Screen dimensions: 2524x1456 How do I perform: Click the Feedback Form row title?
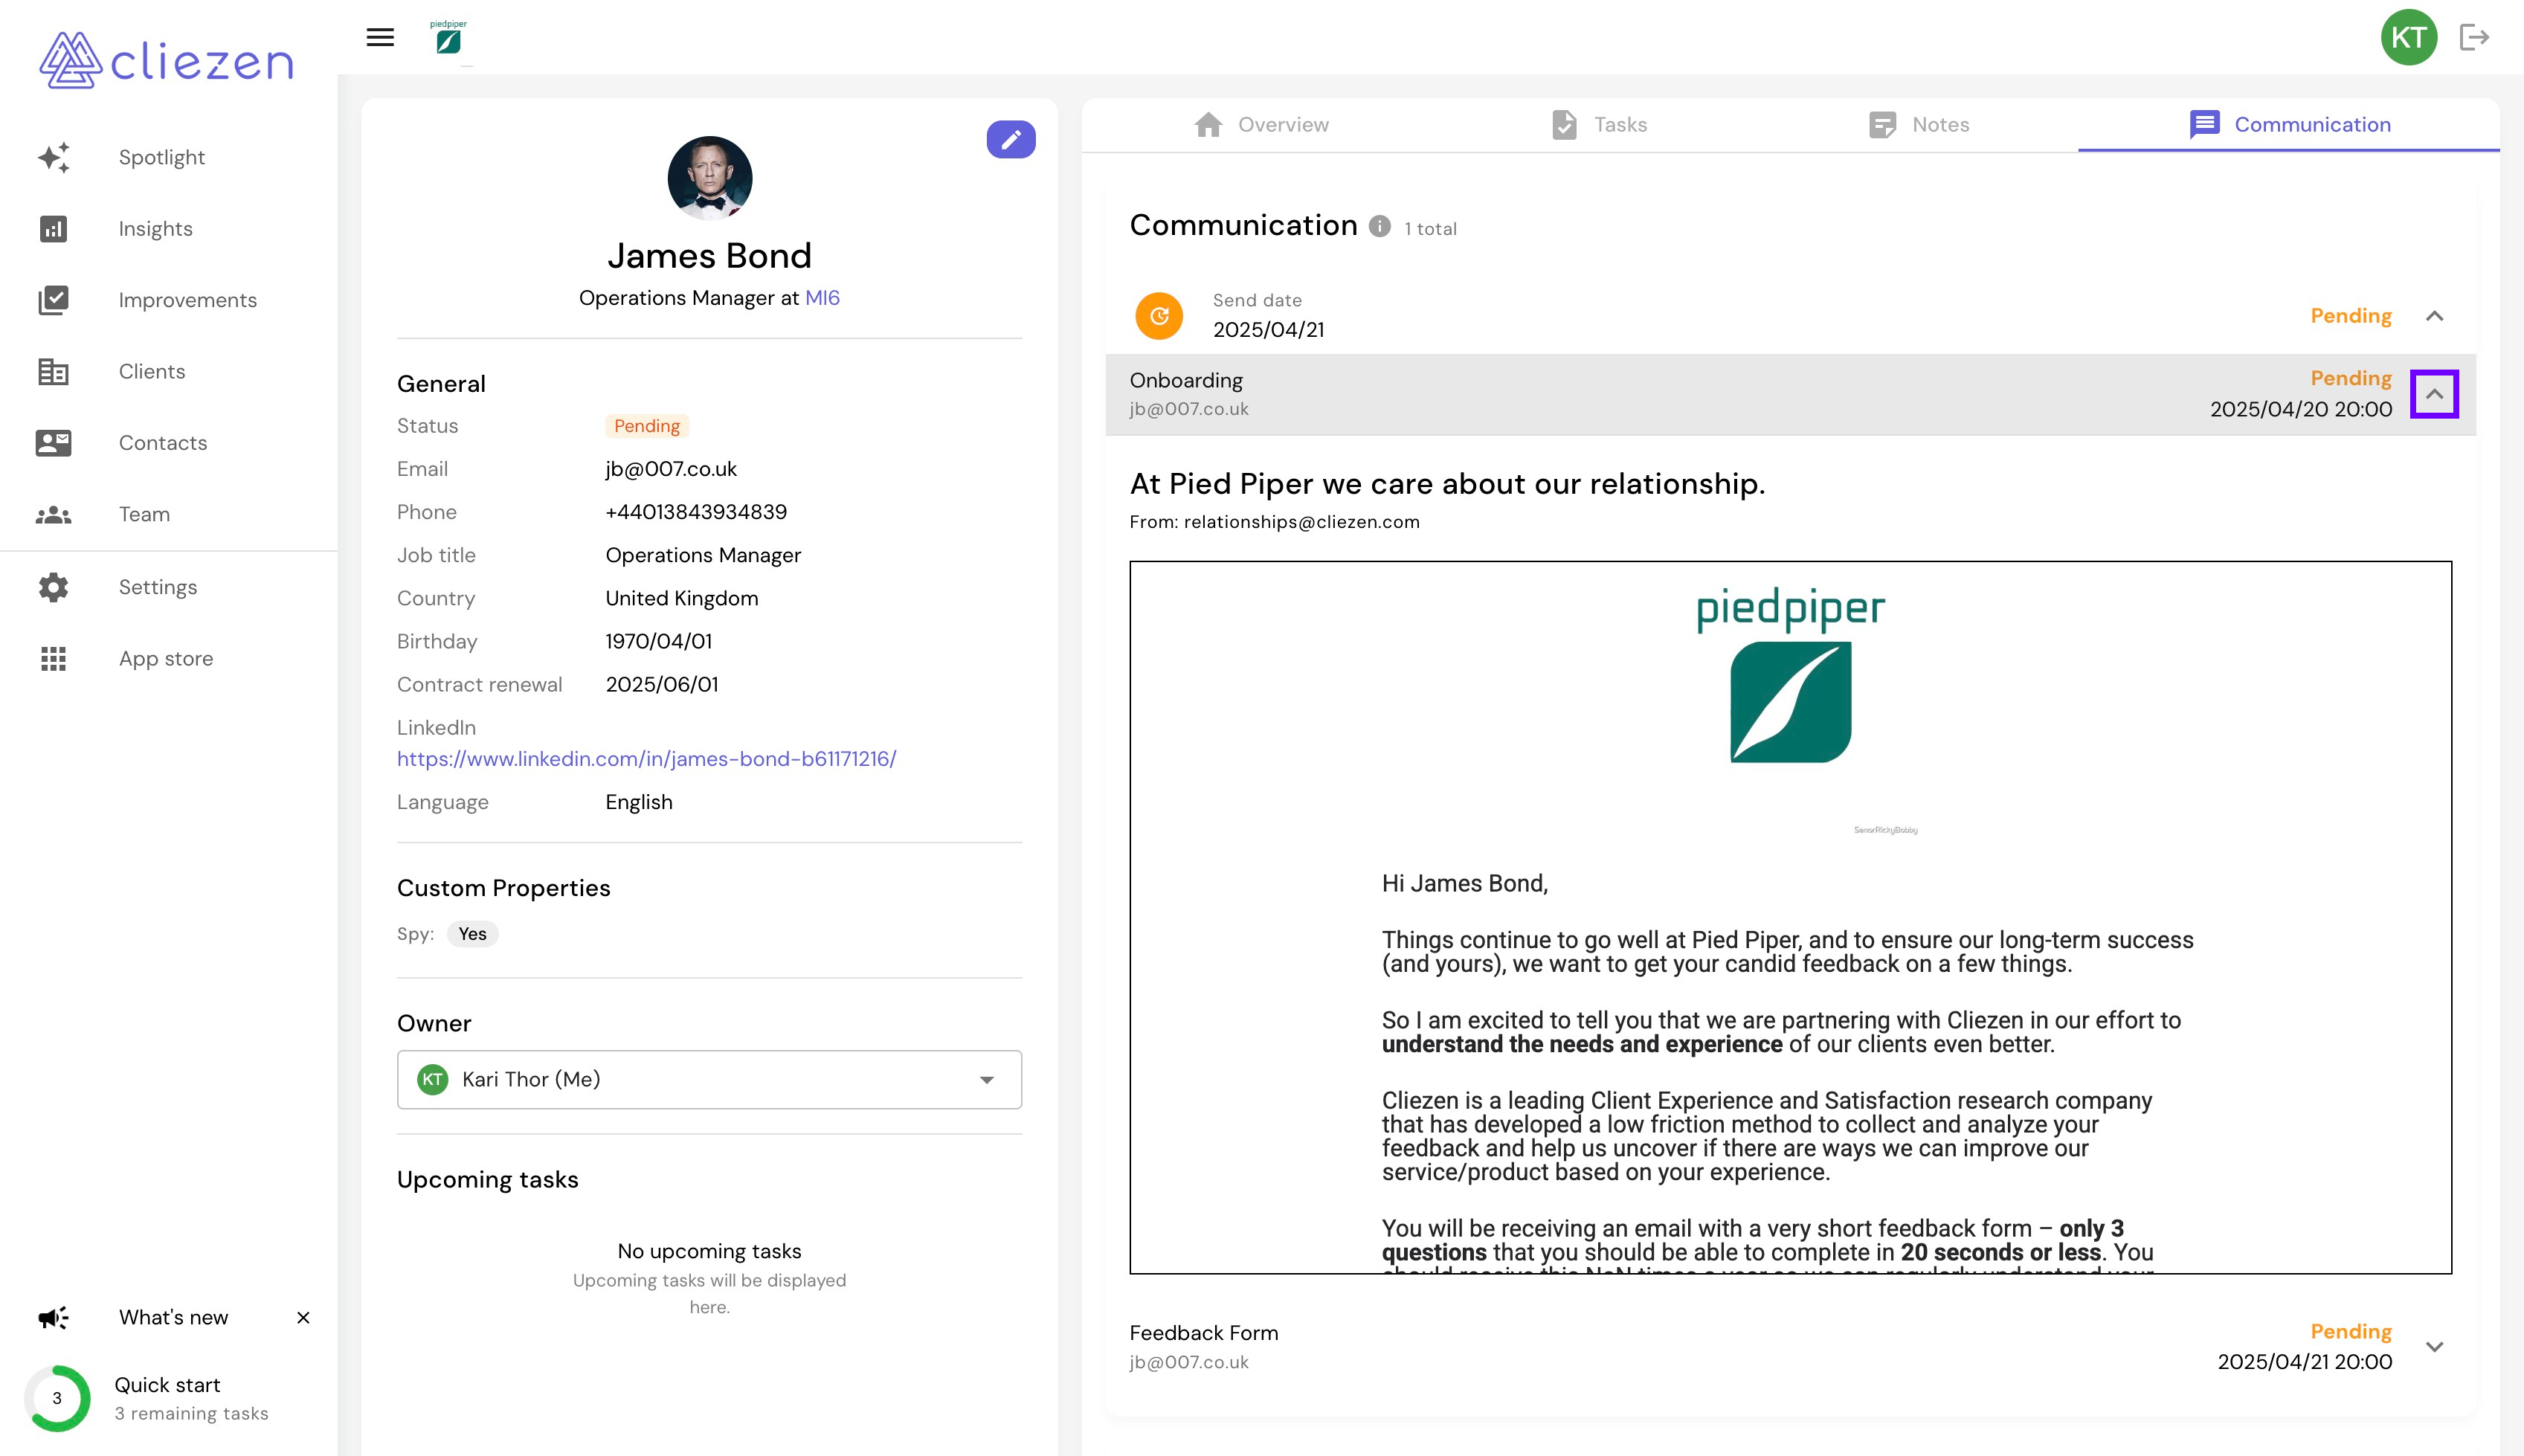(1204, 1333)
